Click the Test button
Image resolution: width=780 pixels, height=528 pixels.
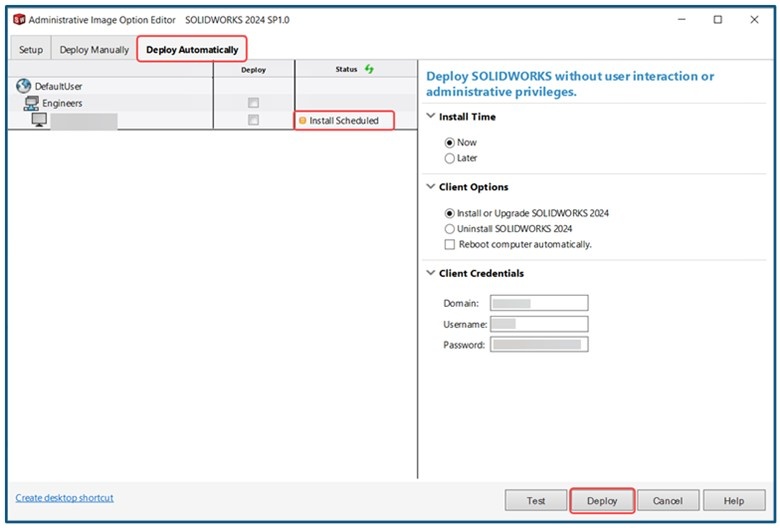tap(536, 501)
